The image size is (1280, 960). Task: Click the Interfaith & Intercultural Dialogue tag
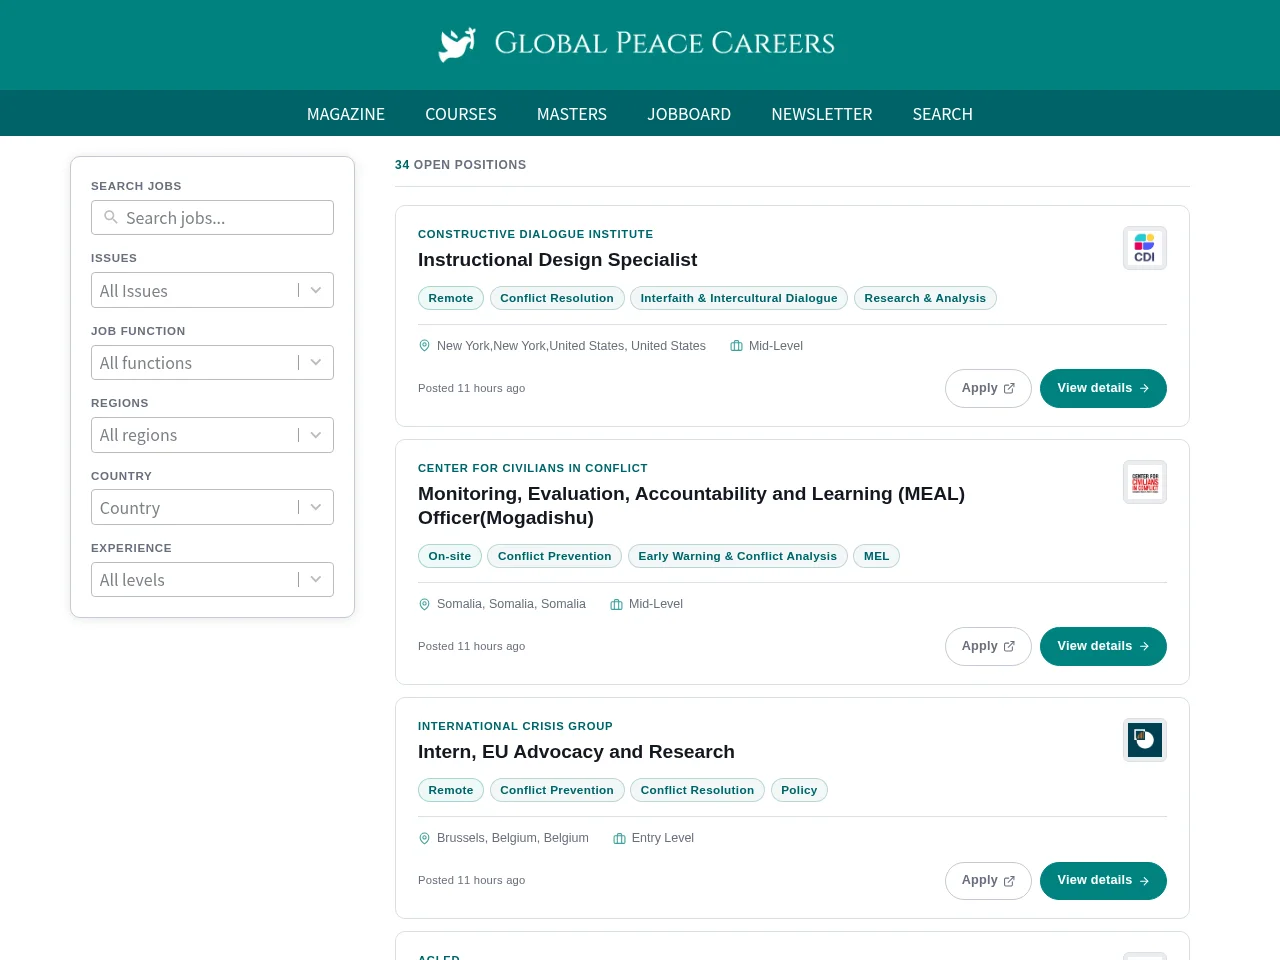click(739, 298)
